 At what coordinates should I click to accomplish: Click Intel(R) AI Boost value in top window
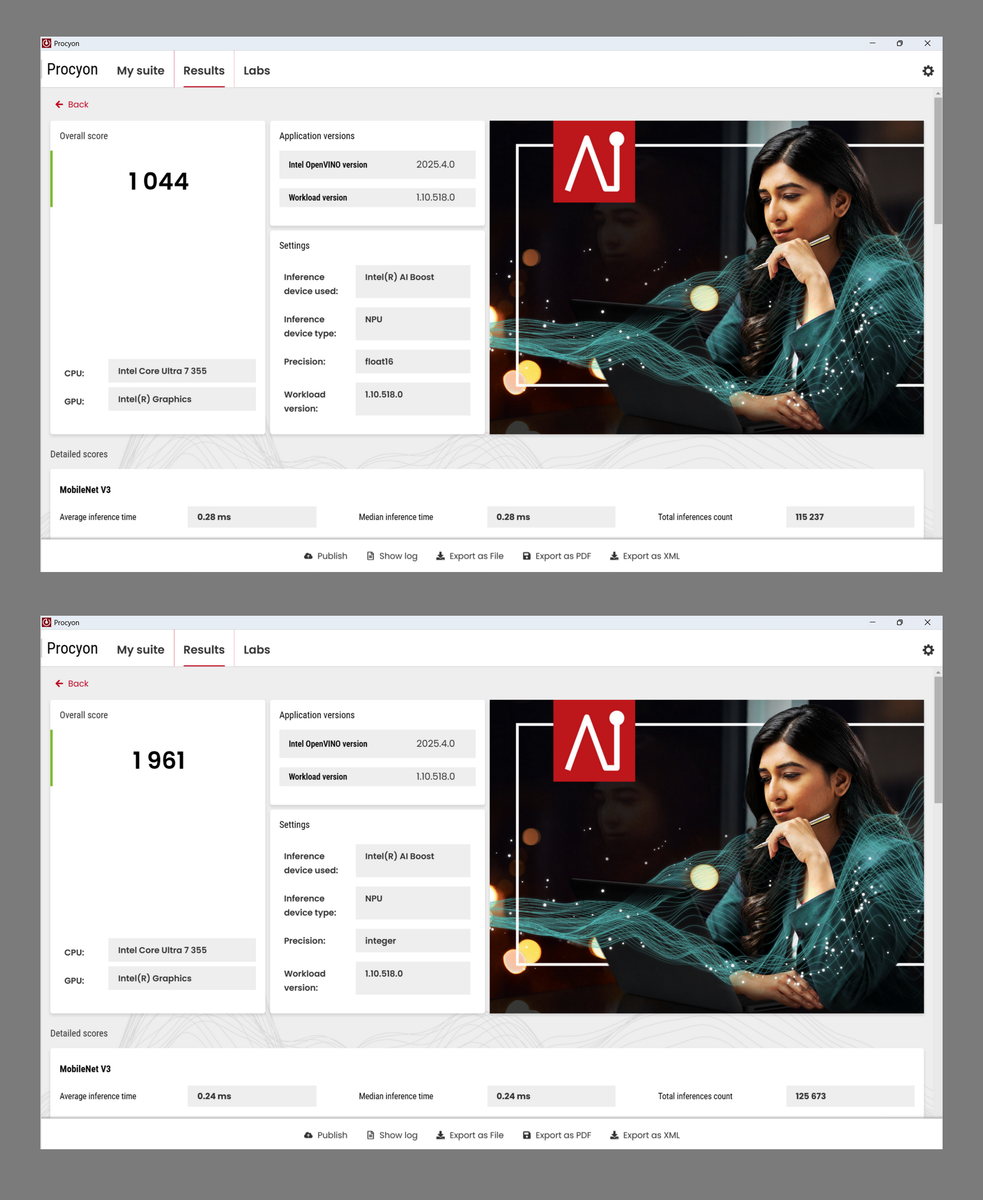[413, 281]
